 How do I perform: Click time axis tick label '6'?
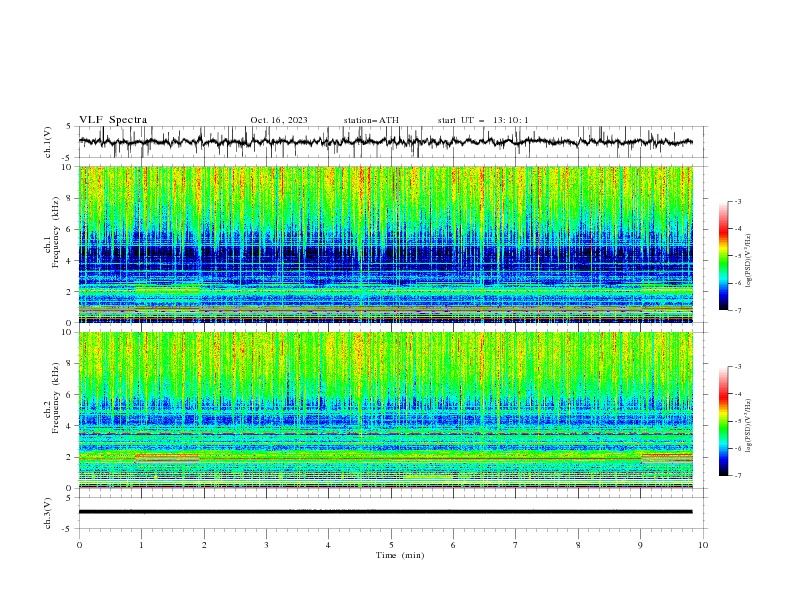[453, 545]
